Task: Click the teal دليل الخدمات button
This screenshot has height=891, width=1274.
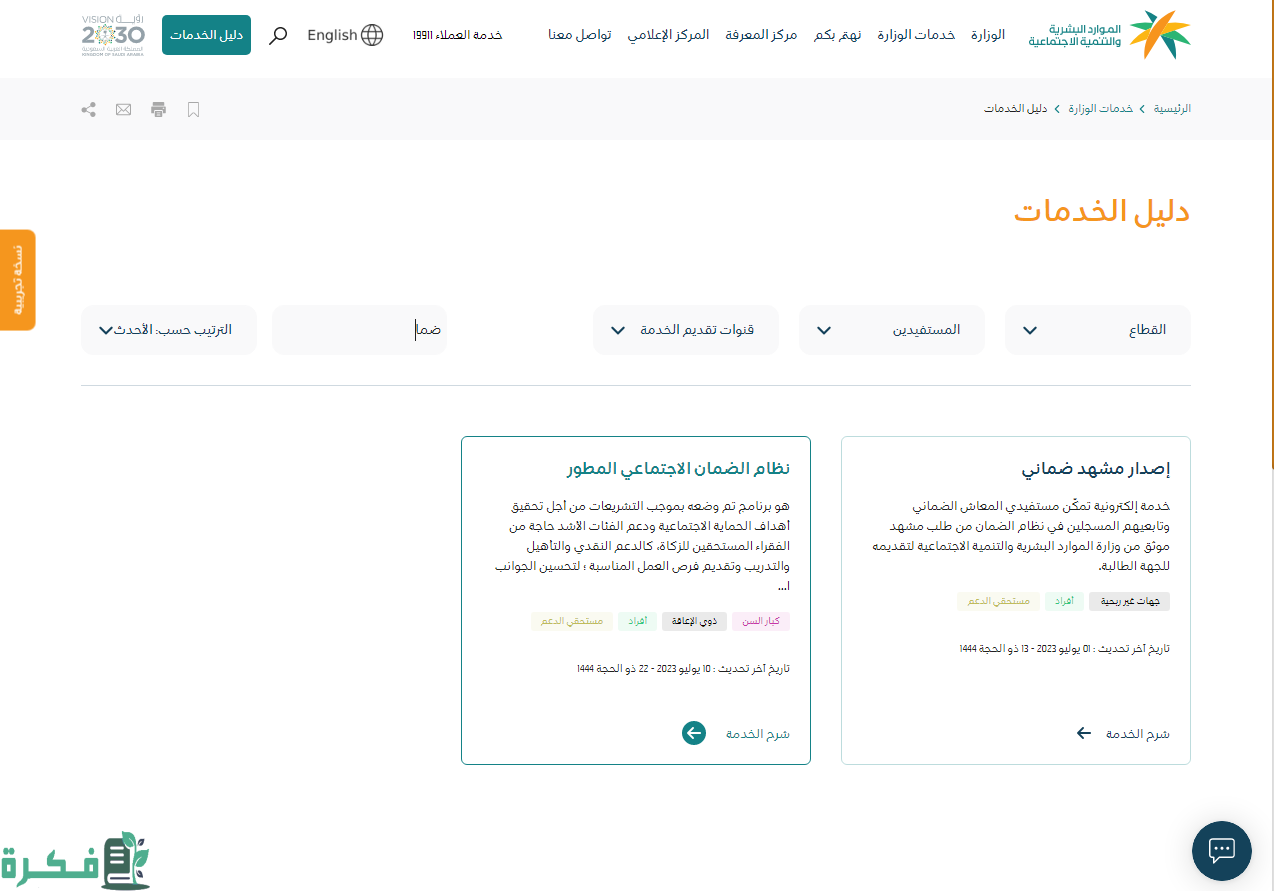Action: pyautogui.click(x=206, y=35)
